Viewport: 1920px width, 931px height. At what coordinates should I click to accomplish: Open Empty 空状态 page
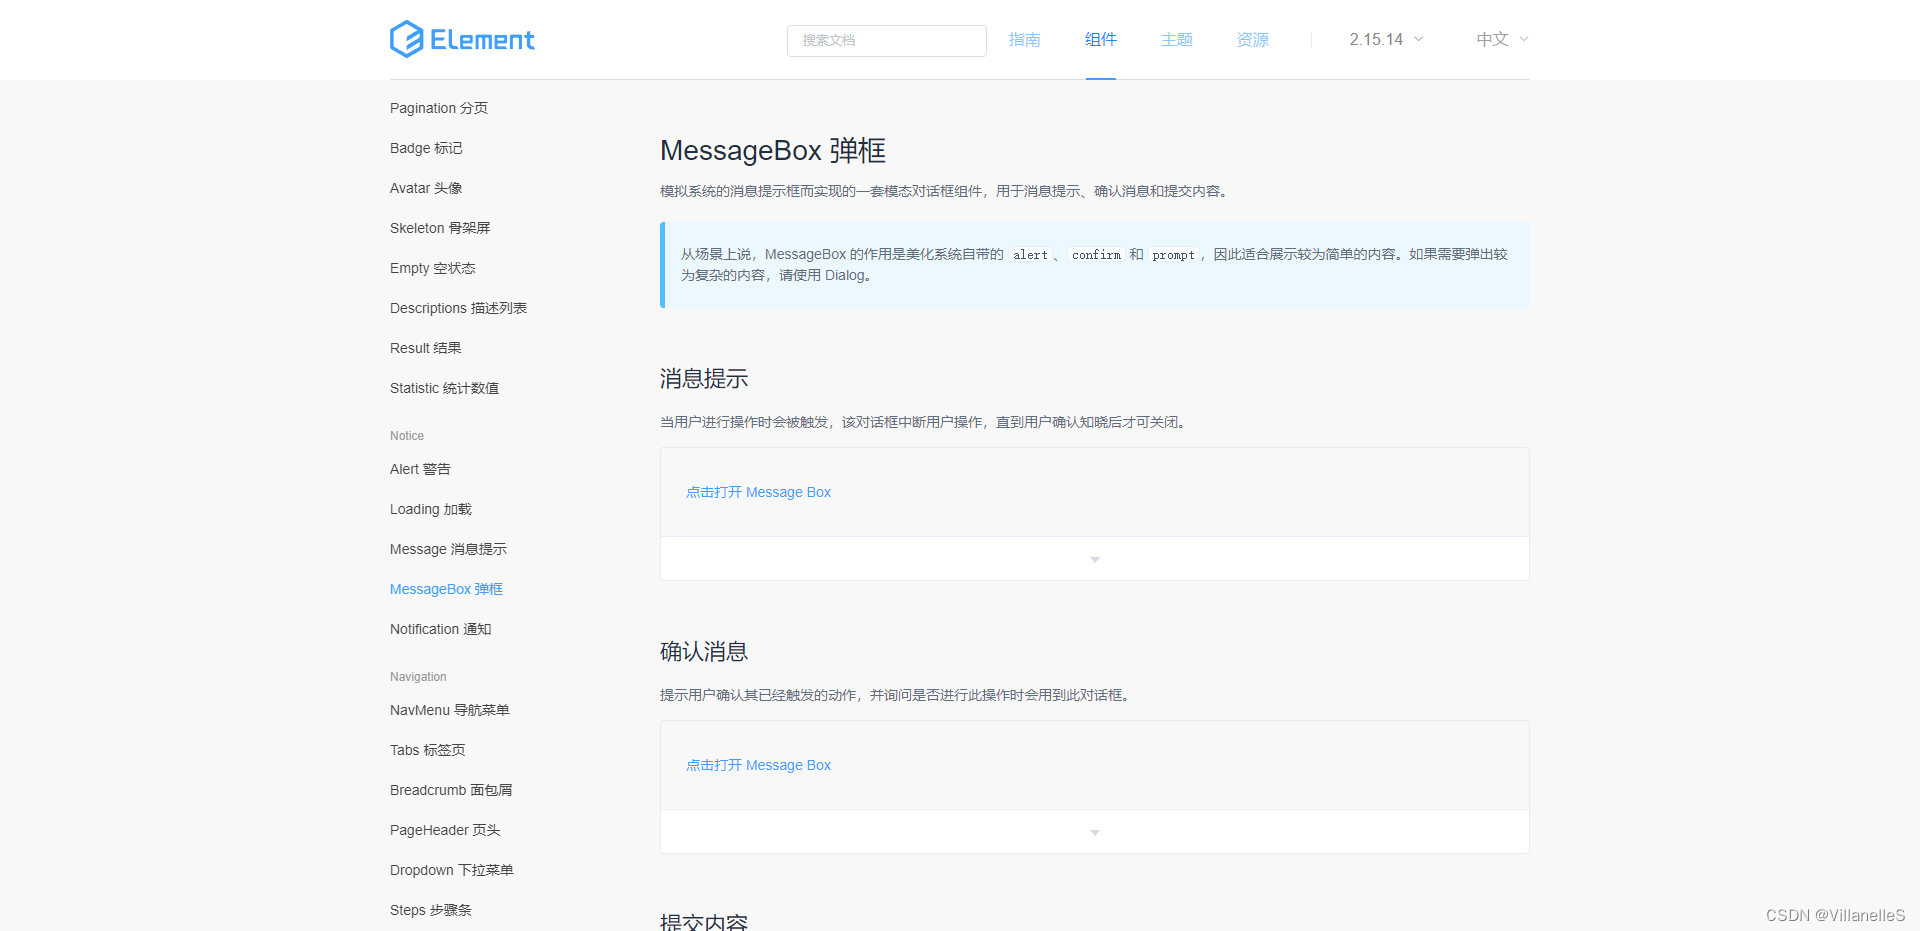point(432,268)
